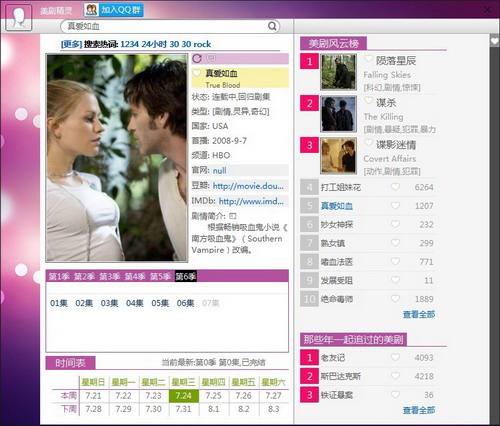Toggle favorite heart for 绝命毒师
Screen dimensions: 500x426
395,299
